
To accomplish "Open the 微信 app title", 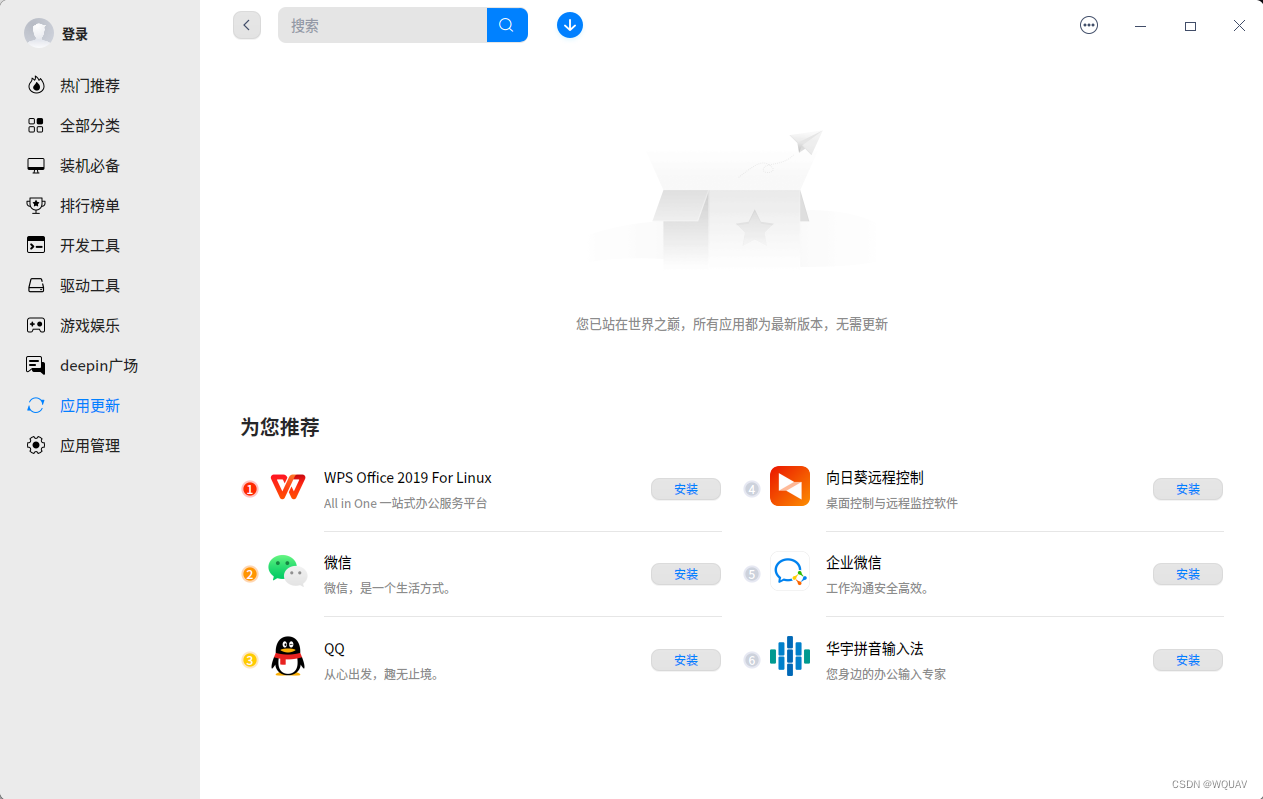I will [x=338, y=563].
